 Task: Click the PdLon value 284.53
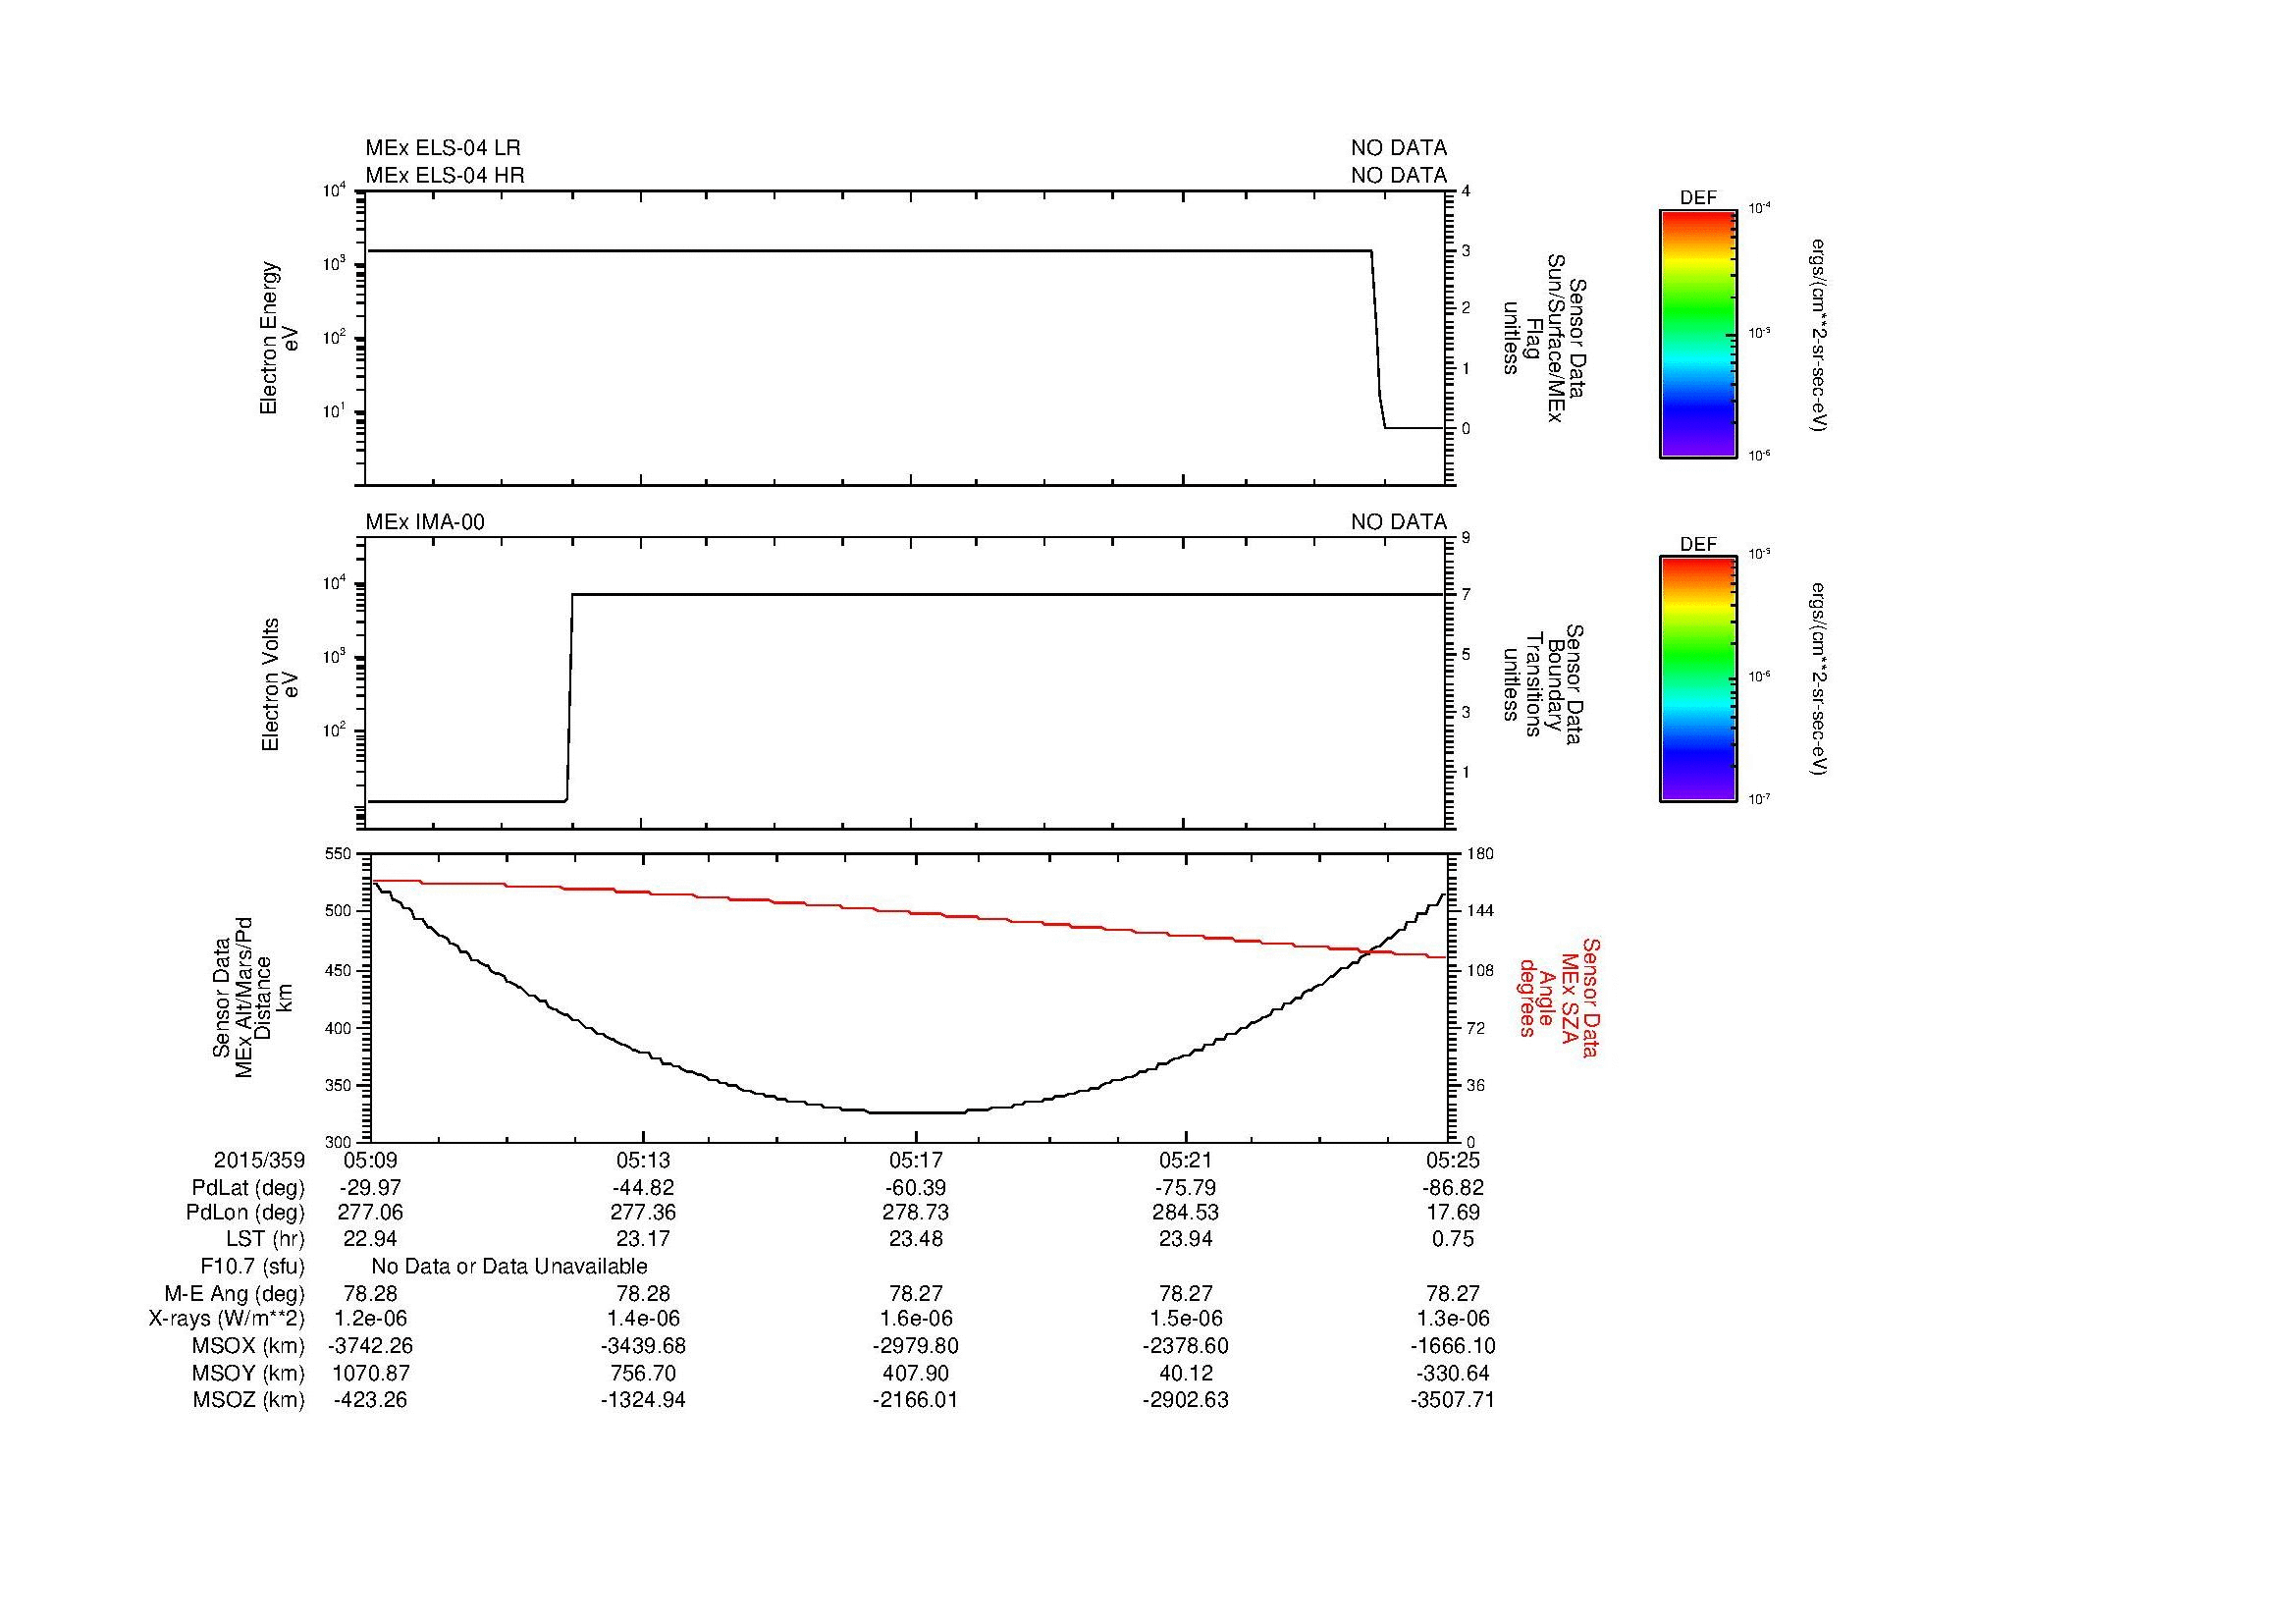click(x=1186, y=1213)
